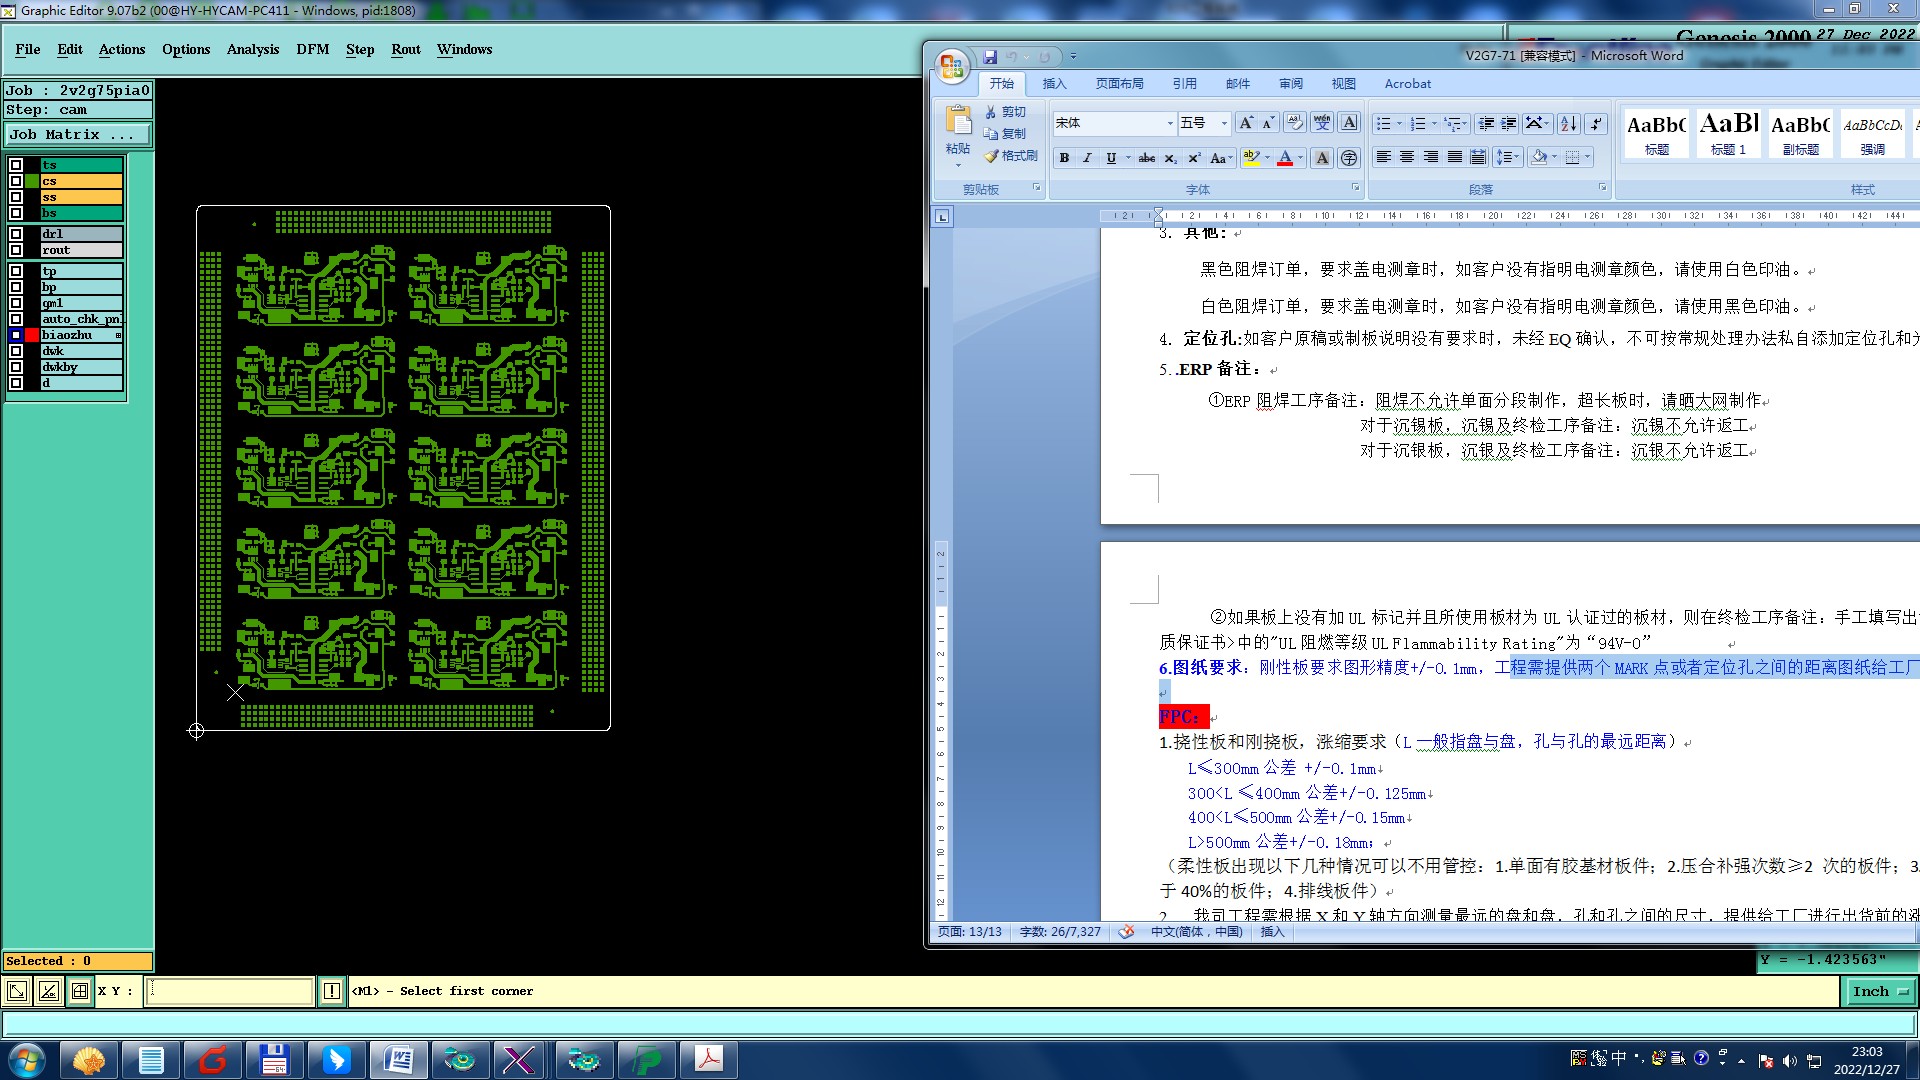Apply the 副标题 style

1800,133
